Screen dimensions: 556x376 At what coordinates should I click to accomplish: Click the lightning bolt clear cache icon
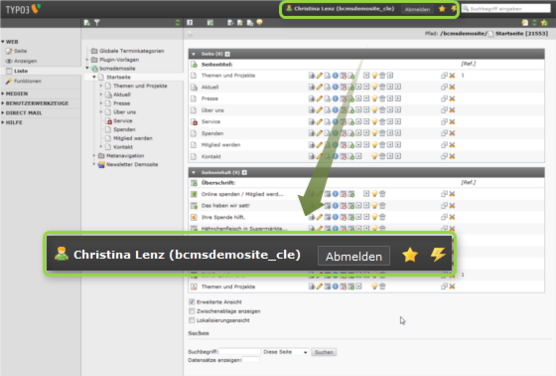point(454,9)
